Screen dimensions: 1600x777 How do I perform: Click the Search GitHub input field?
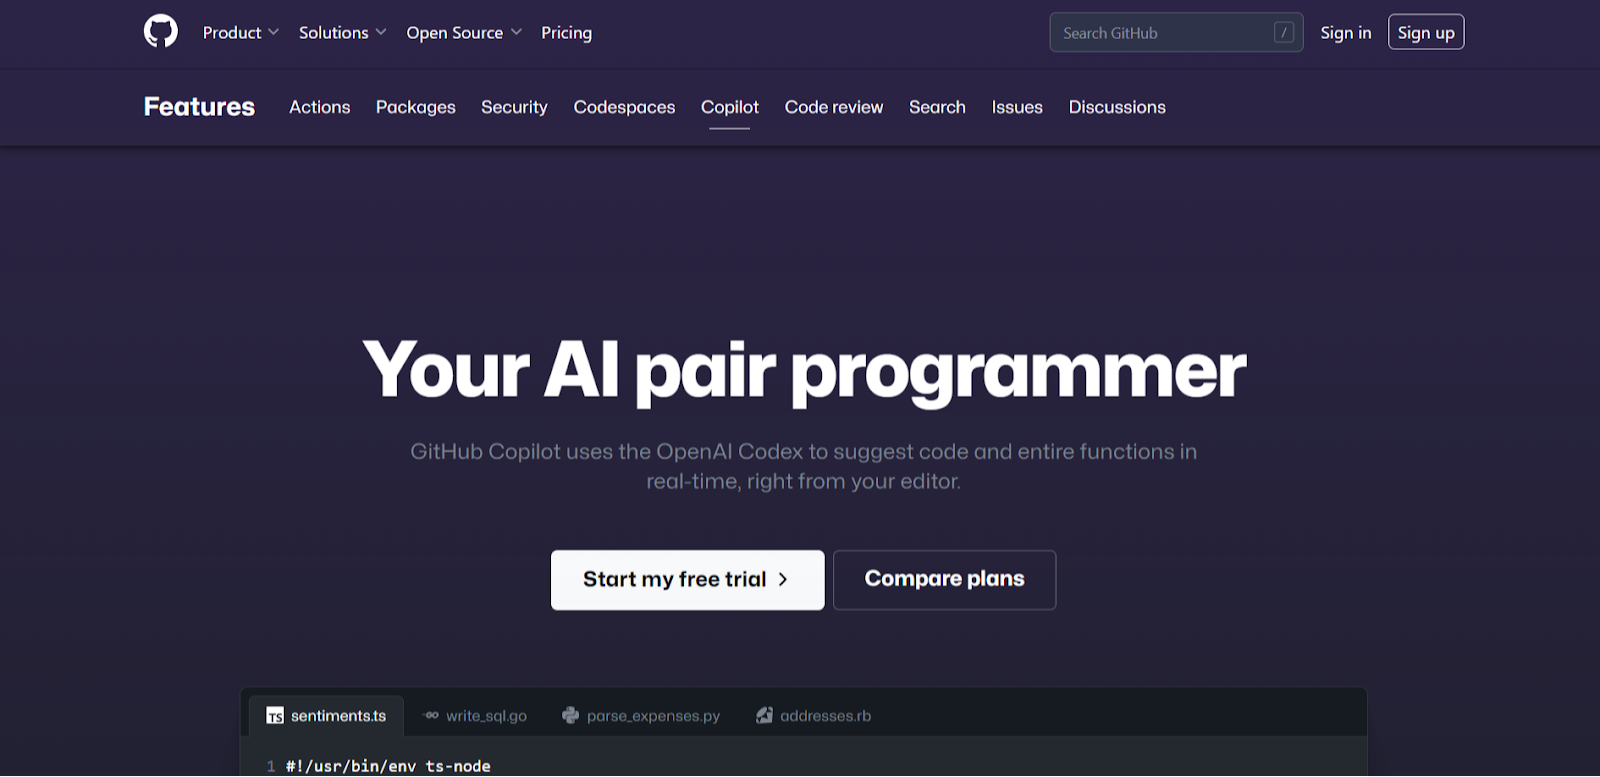pyautogui.click(x=1176, y=33)
